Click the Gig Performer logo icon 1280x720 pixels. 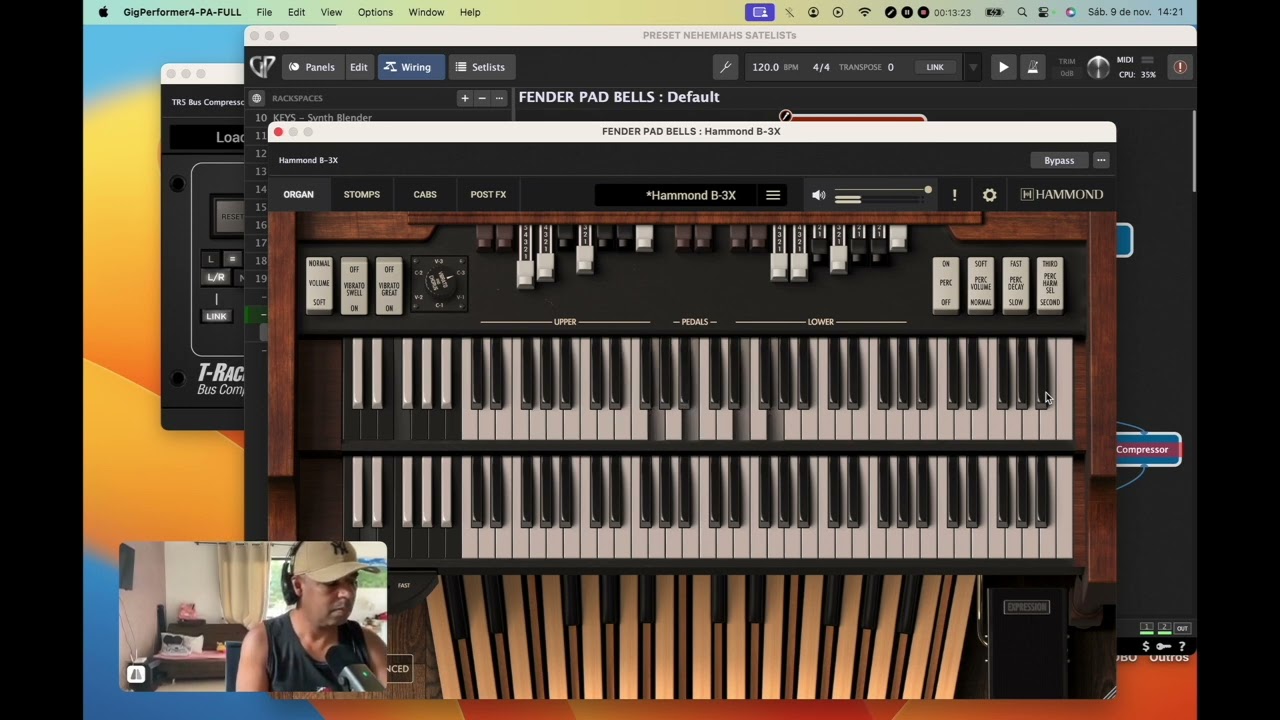pyautogui.click(x=262, y=67)
